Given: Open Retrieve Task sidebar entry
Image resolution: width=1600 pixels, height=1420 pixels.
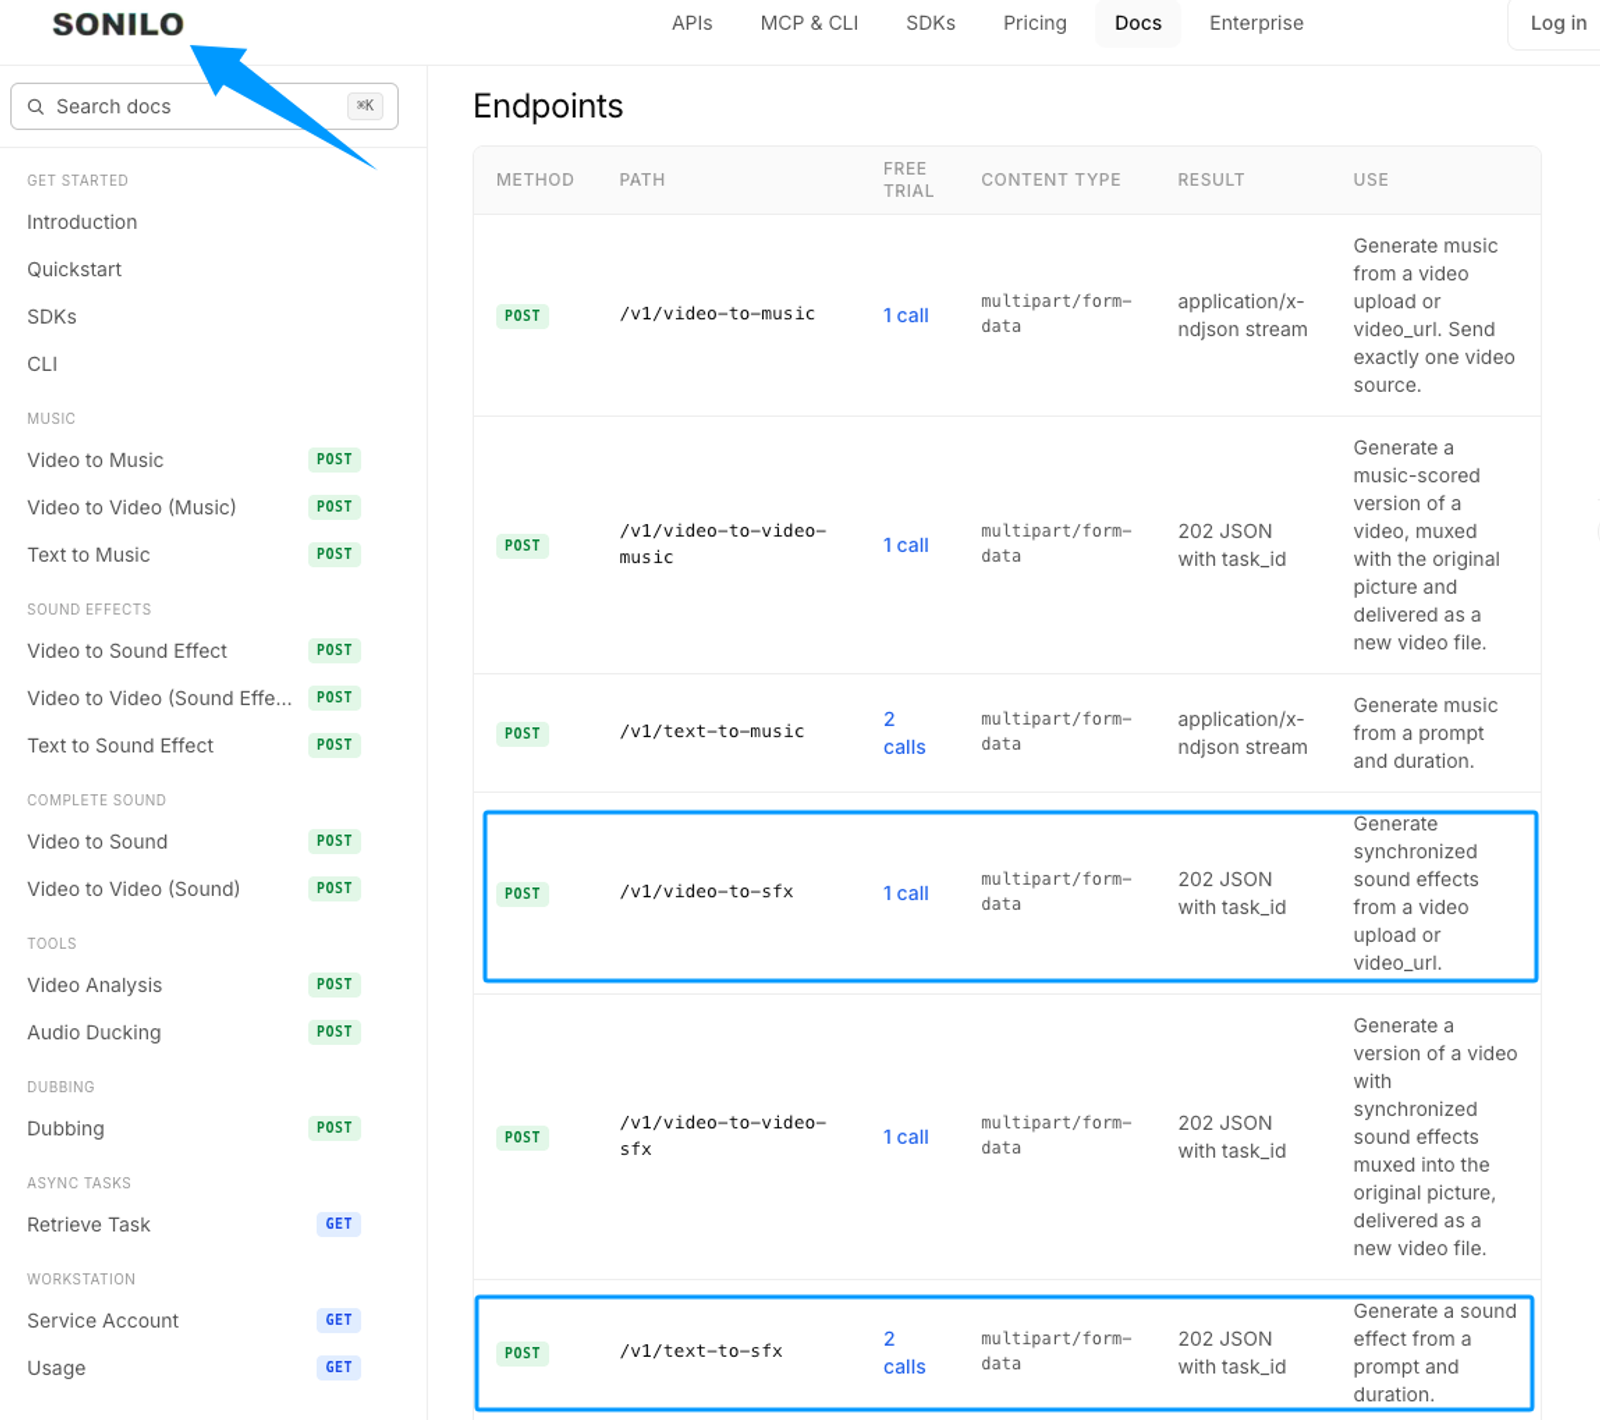Looking at the screenshot, I should coord(88,1225).
